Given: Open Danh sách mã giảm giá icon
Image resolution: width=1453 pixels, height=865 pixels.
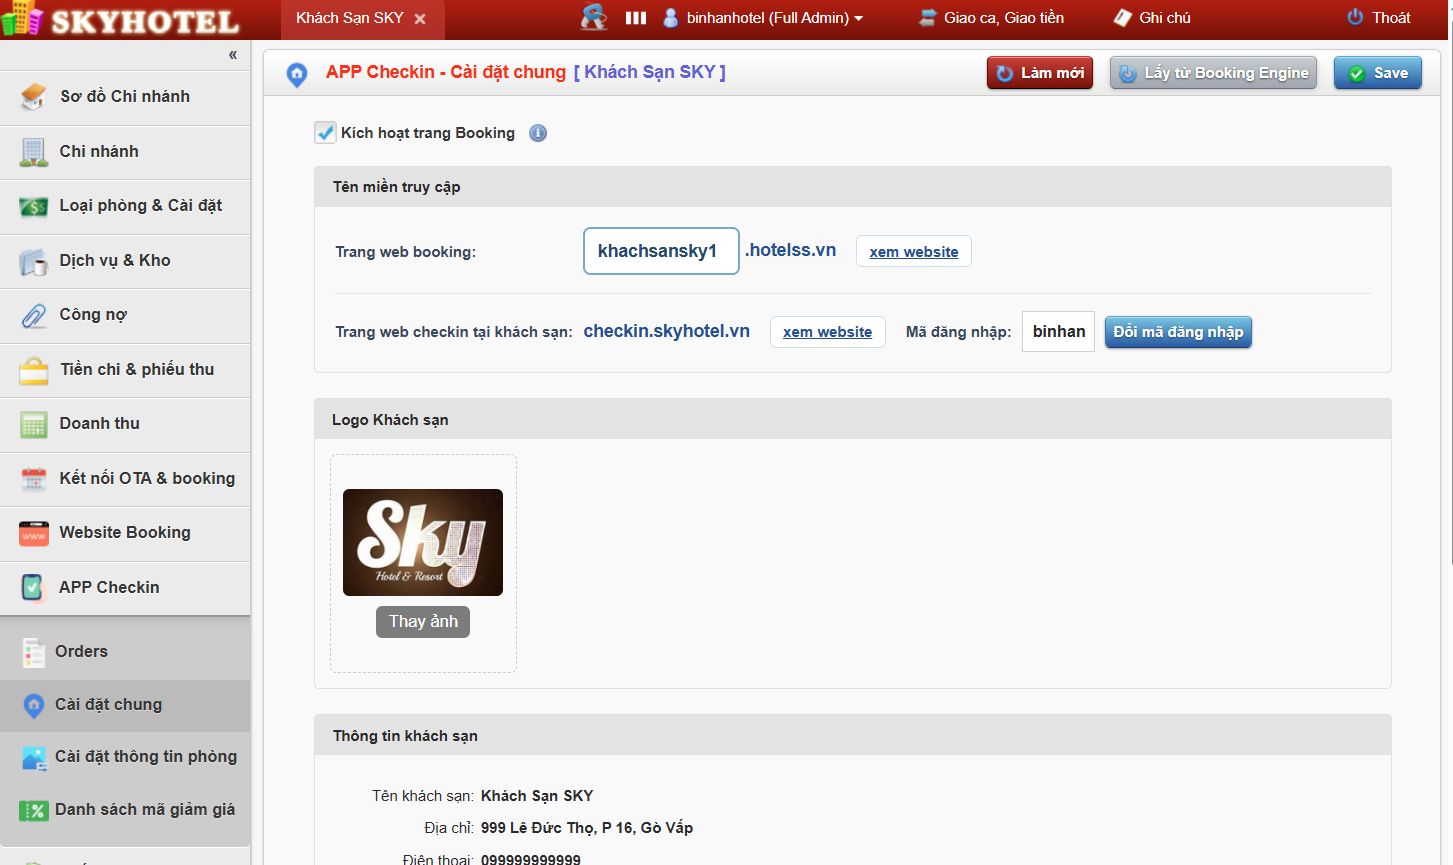Looking at the screenshot, I should click(x=33, y=810).
